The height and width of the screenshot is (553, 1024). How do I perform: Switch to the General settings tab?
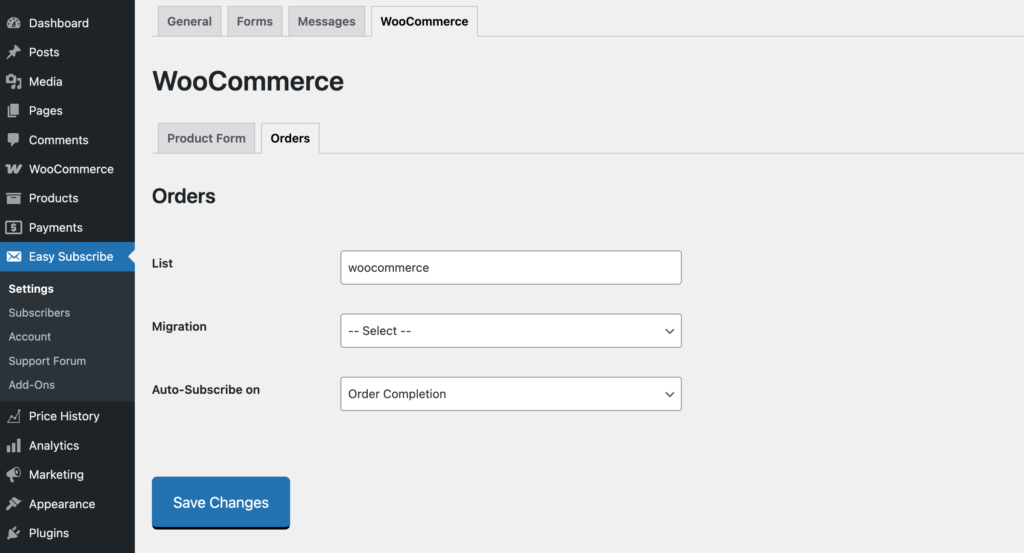(x=189, y=21)
